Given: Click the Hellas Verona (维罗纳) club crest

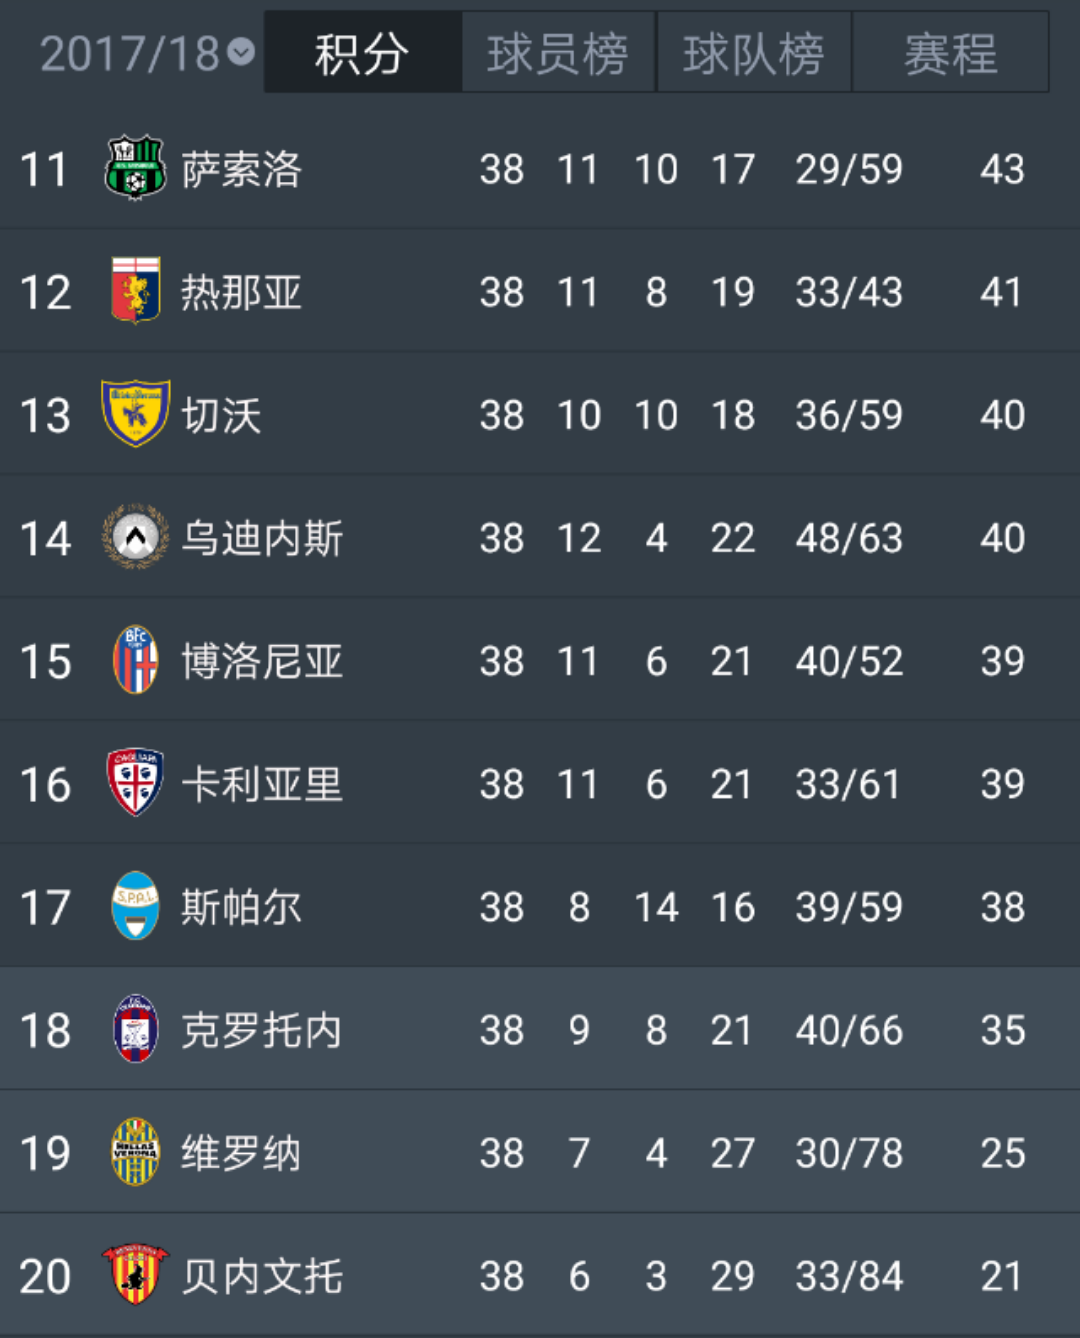Looking at the screenshot, I should pyautogui.click(x=135, y=1152).
